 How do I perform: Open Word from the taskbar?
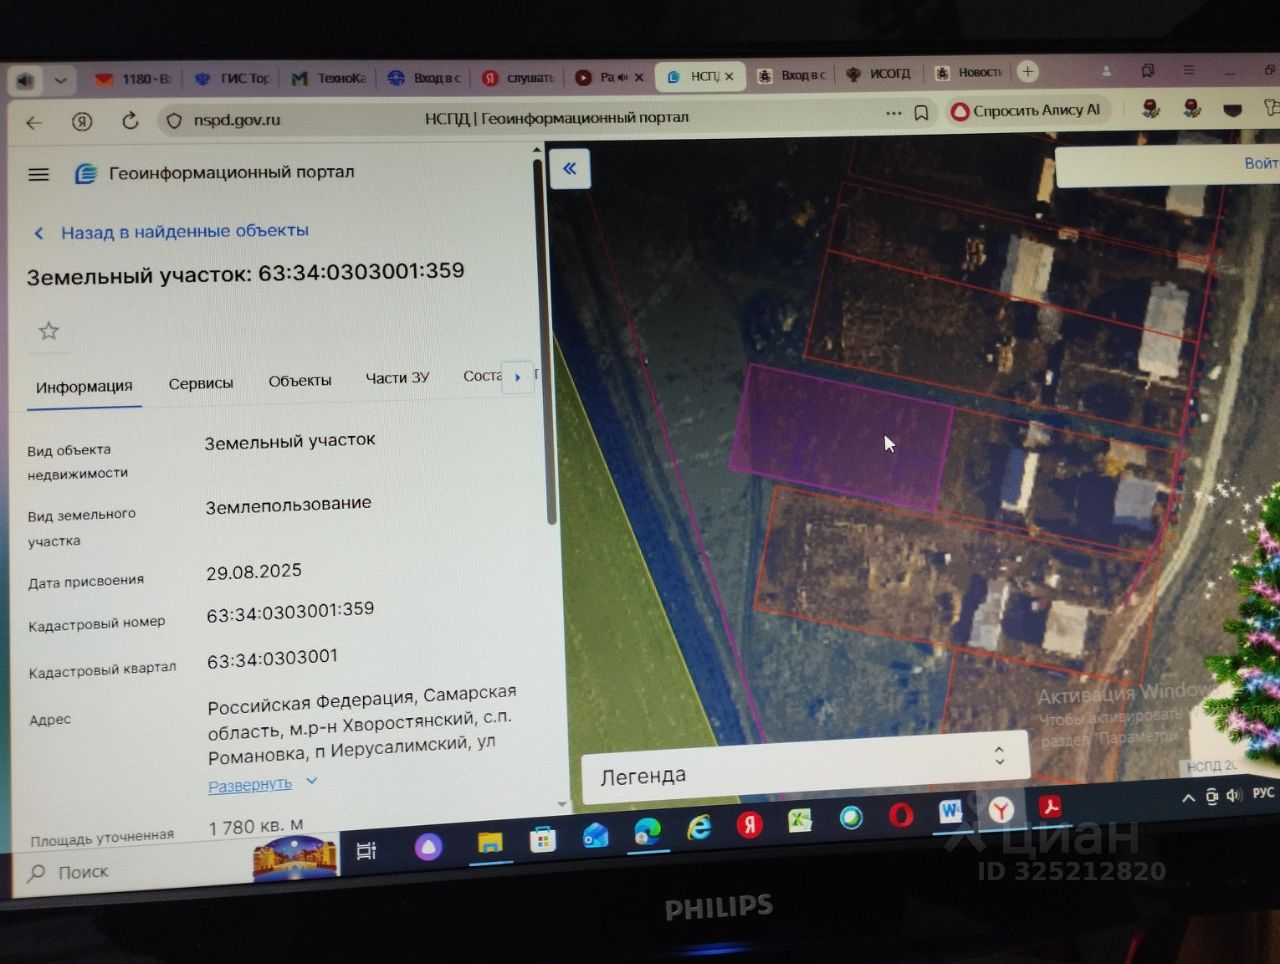[x=950, y=812]
